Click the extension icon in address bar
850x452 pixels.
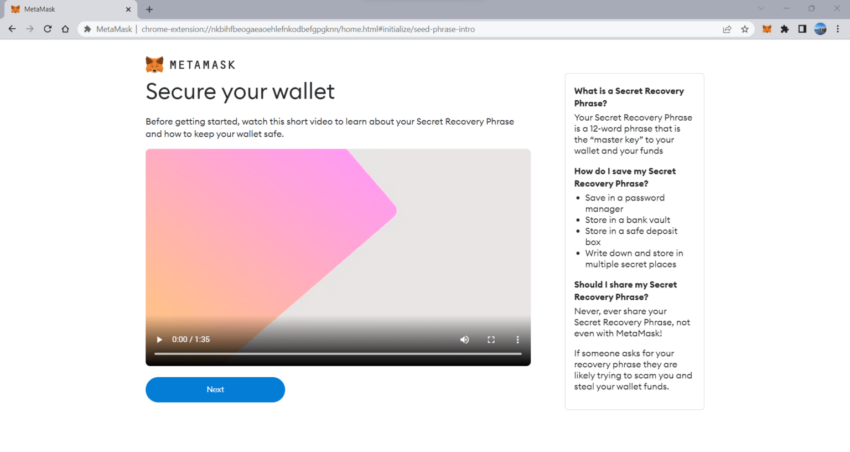point(87,29)
